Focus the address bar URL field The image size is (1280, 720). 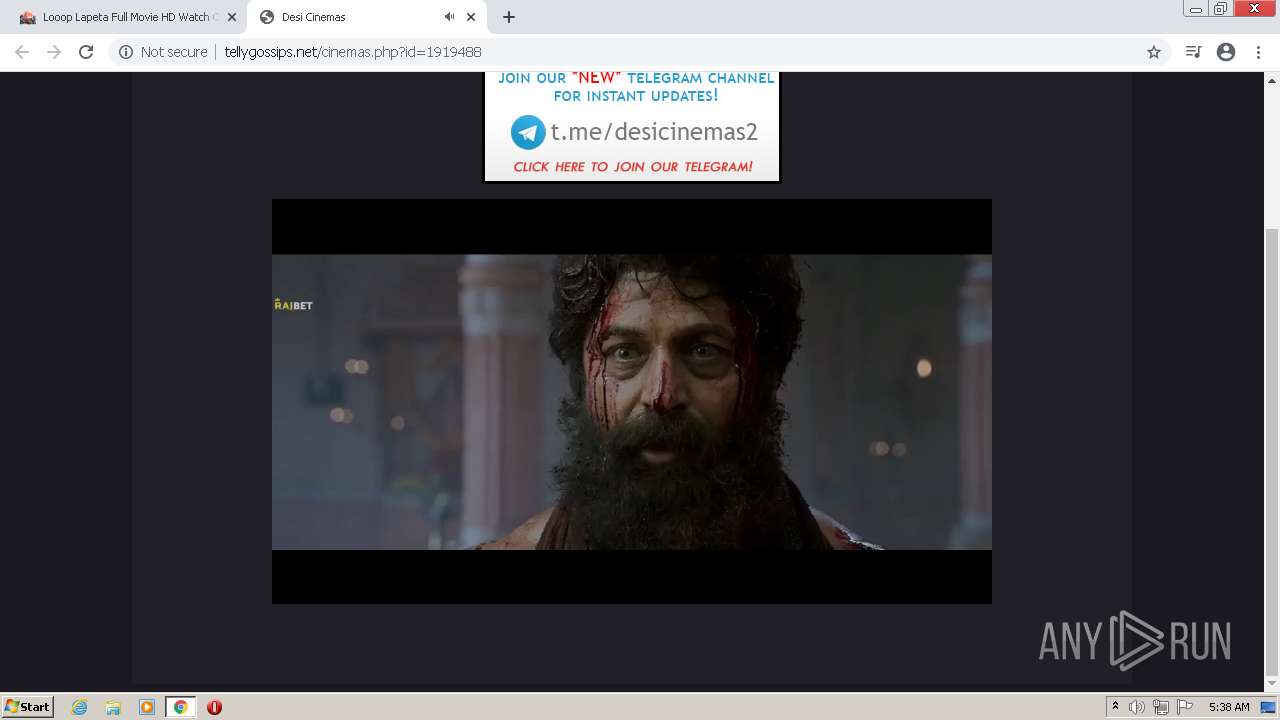tap(640, 52)
